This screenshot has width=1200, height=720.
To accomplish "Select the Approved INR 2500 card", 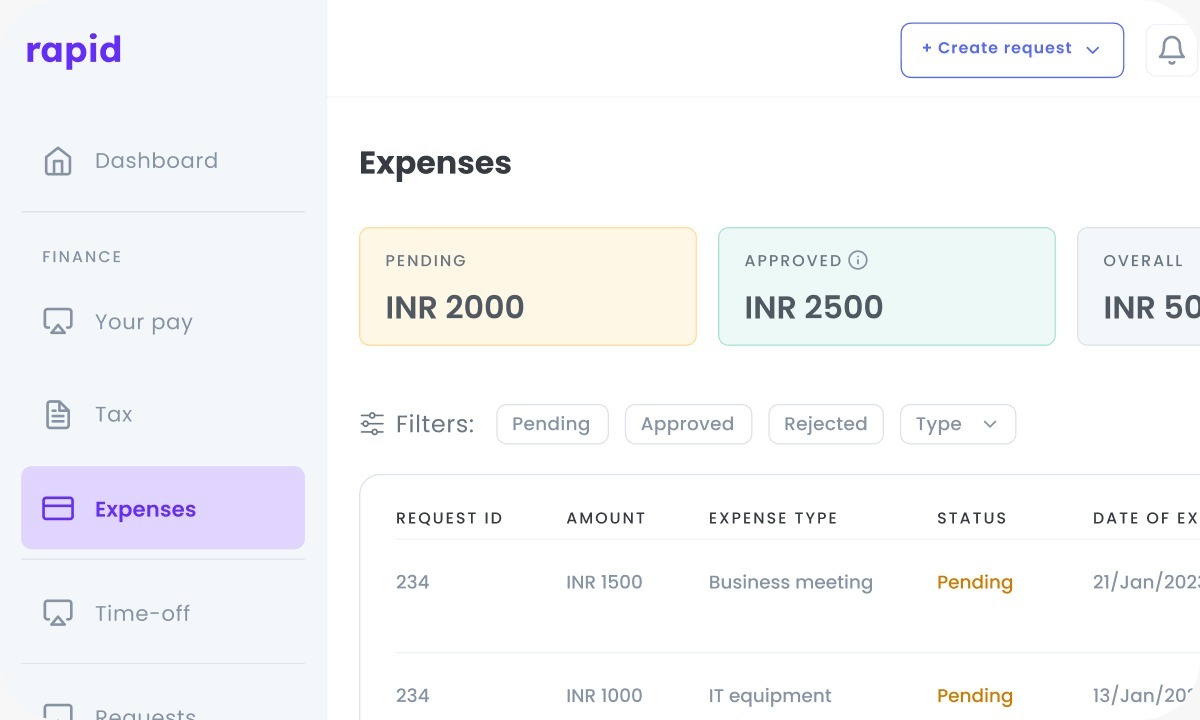I will coord(886,286).
